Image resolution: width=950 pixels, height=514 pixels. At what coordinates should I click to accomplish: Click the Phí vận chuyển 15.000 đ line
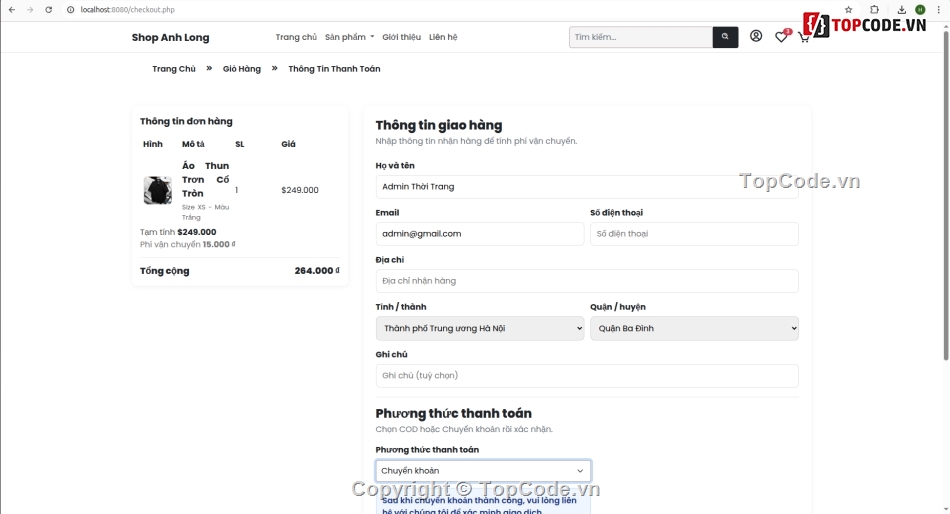[188, 244]
